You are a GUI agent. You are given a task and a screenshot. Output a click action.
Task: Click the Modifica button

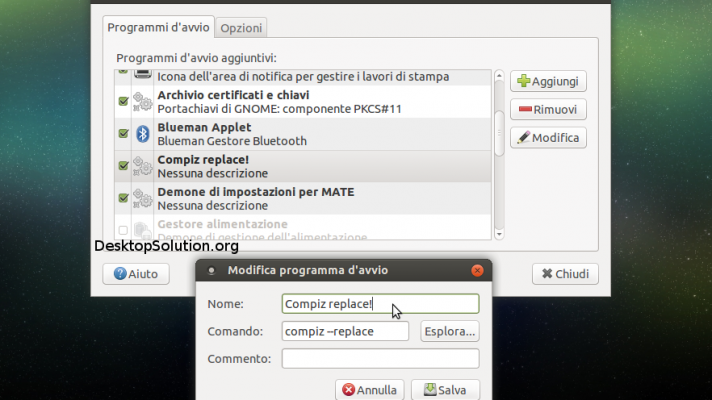(x=548, y=138)
